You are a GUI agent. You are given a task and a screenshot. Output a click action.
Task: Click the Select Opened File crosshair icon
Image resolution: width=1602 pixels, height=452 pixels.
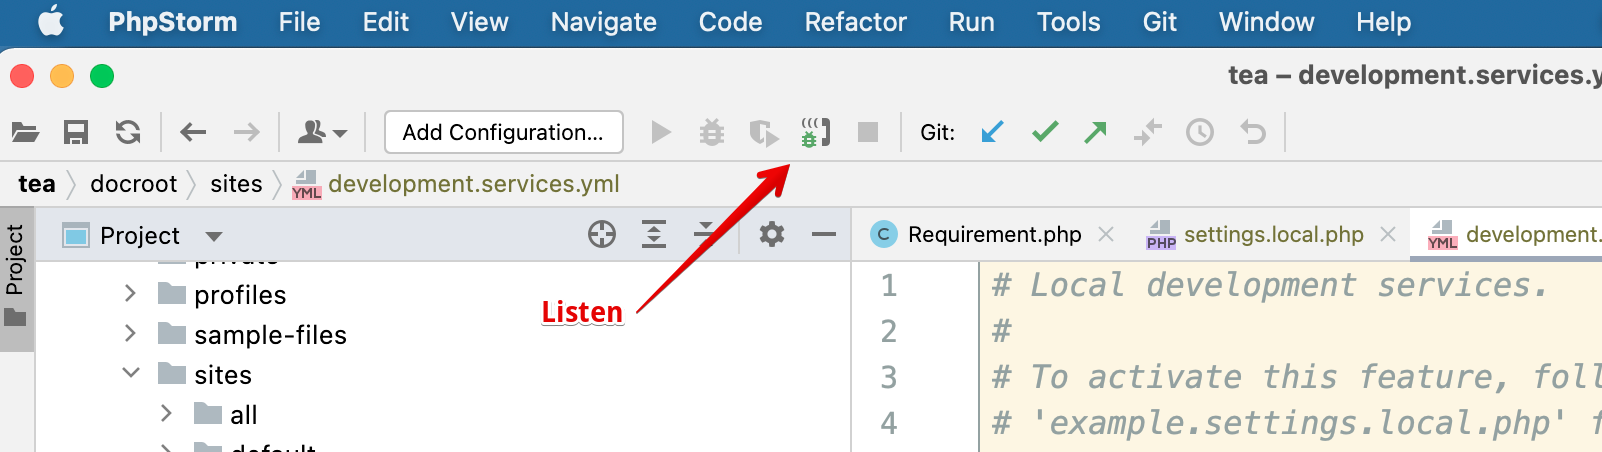pyautogui.click(x=602, y=235)
